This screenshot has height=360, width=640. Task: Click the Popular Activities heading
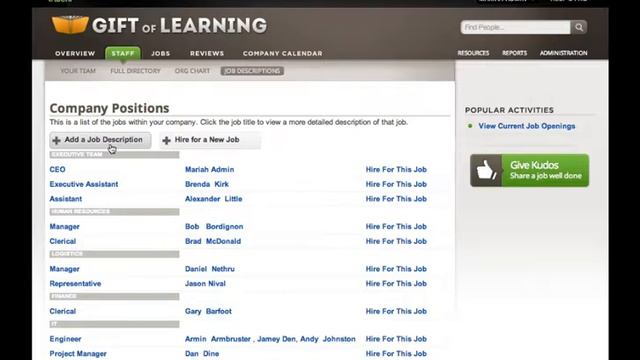tap(509, 110)
